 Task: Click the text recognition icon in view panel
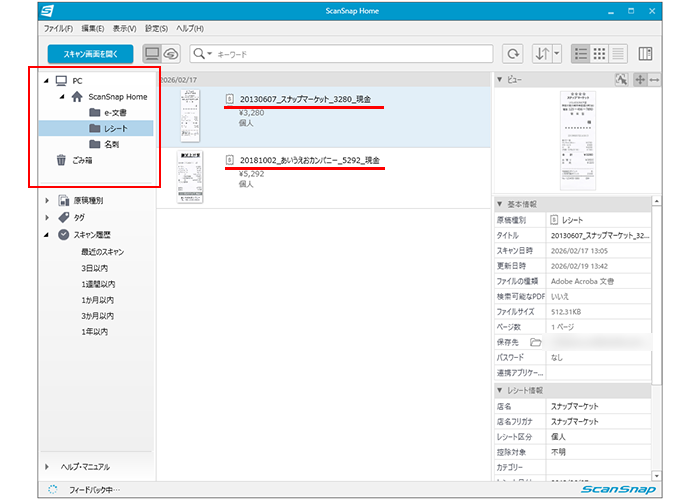pyautogui.click(x=620, y=79)
